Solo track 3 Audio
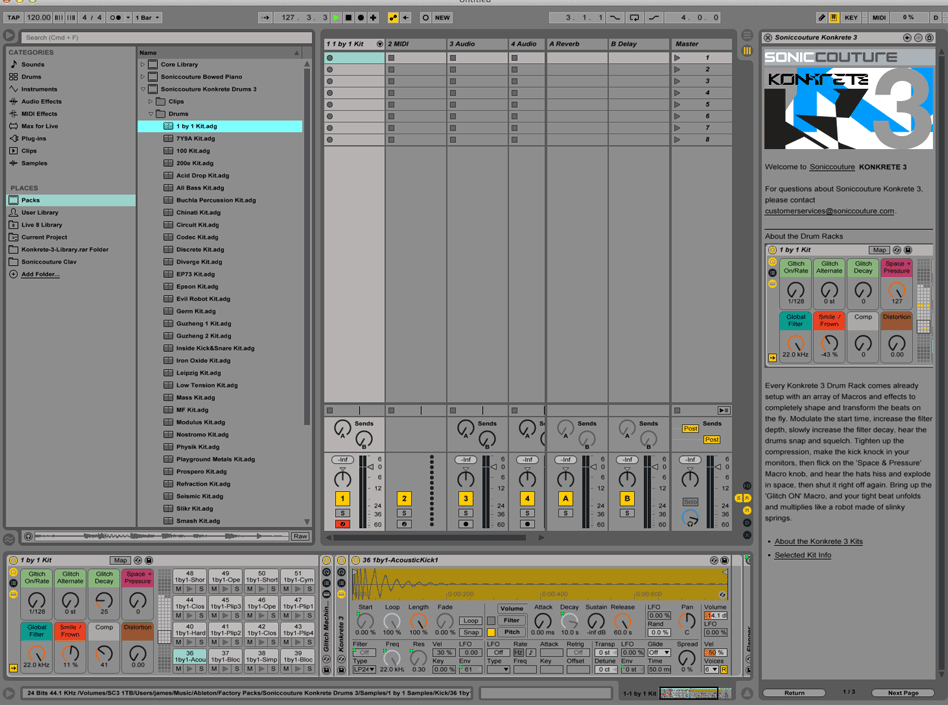The width and height of the screenshot is (948, 705). pyautogui.click(x=466, y=513)
